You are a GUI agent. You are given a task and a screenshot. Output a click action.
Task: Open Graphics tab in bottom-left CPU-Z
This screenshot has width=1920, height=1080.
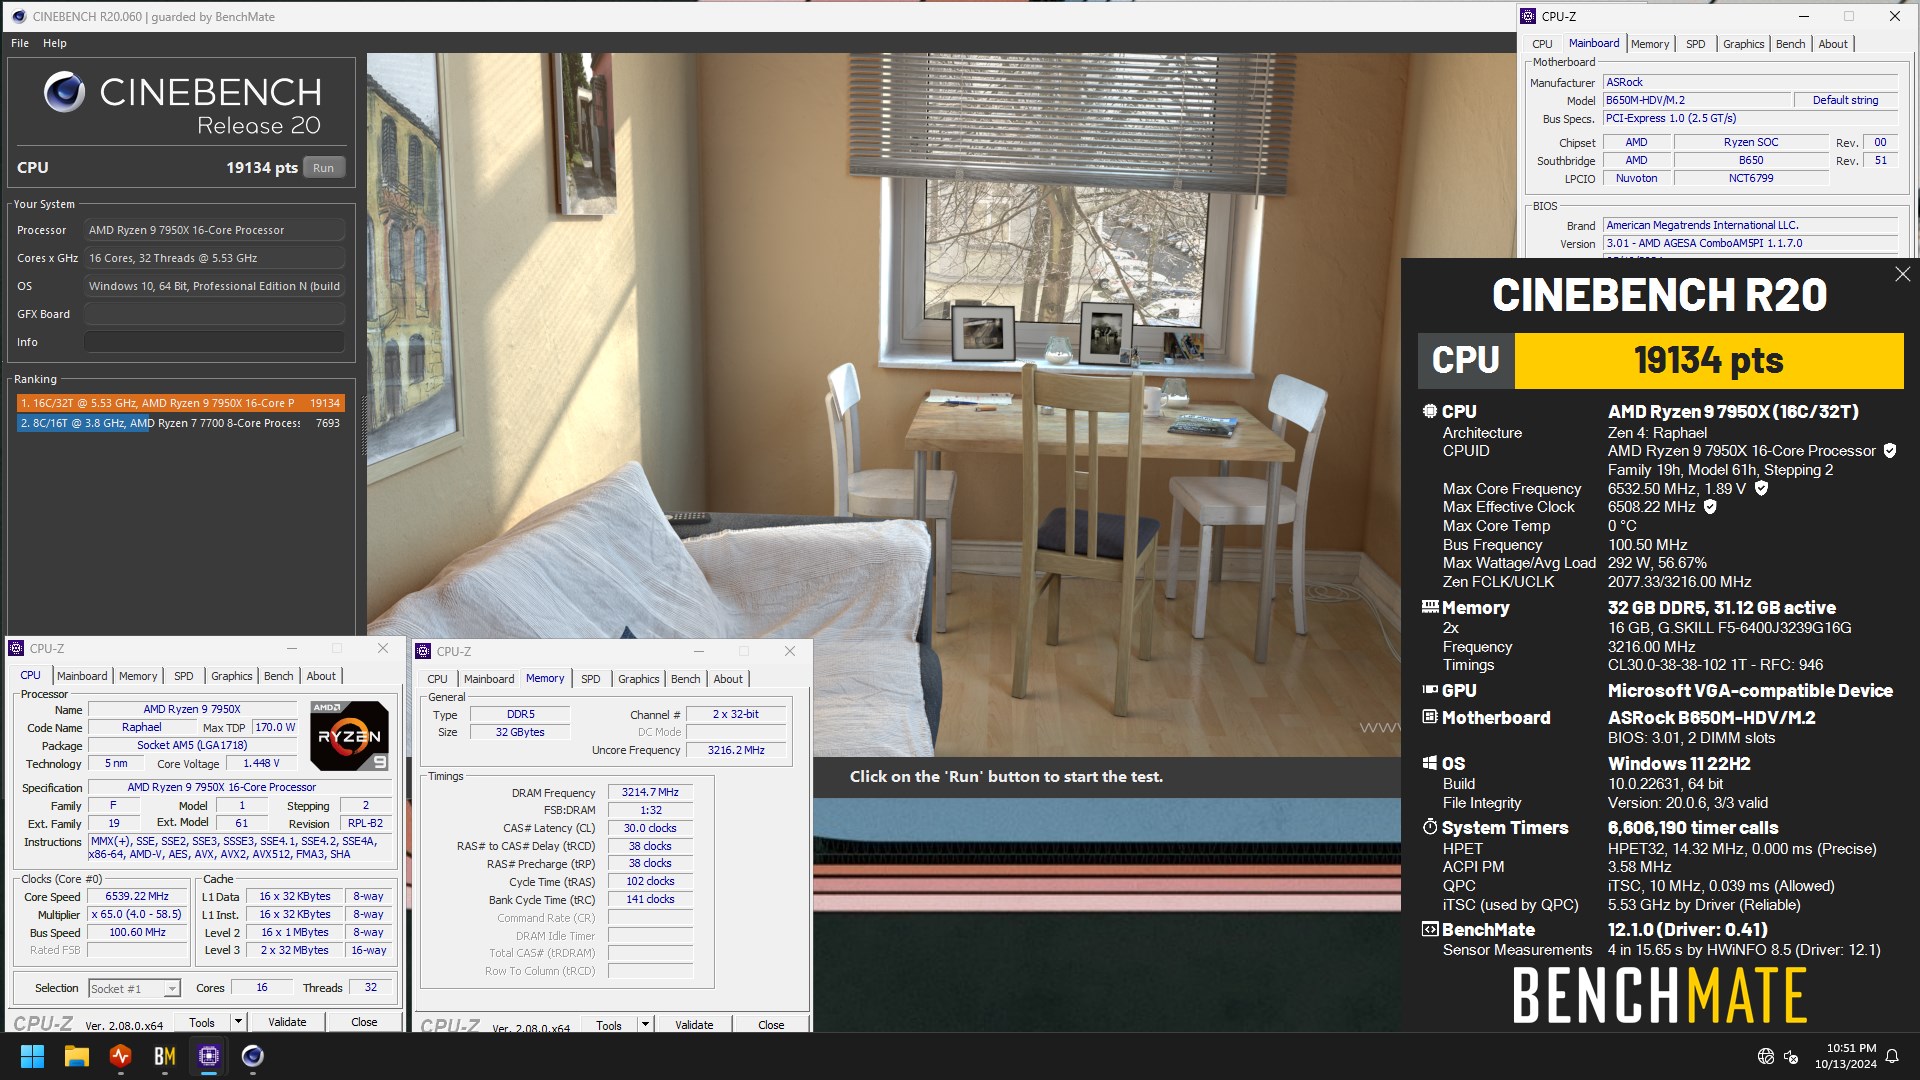tap(232, 676)
